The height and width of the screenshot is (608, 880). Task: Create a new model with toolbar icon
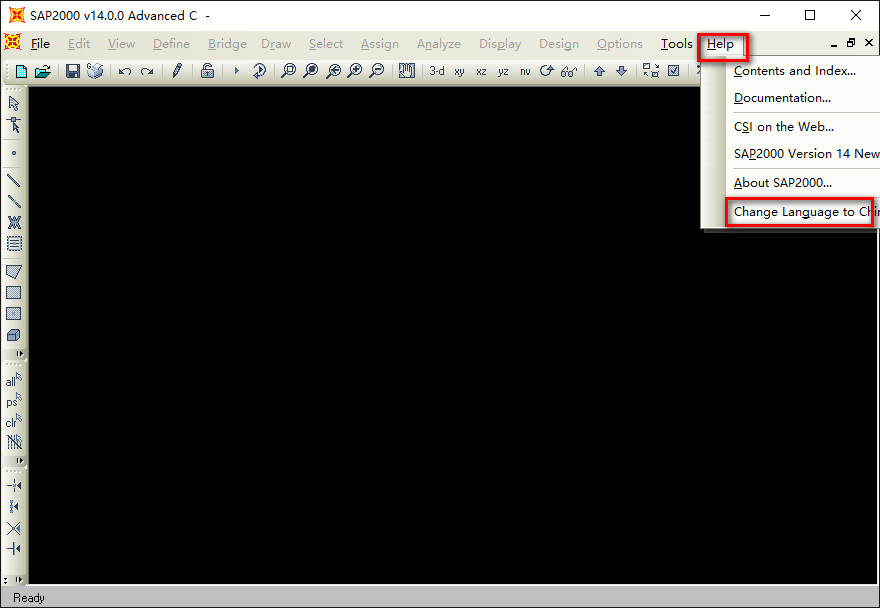click(x=21, y=71)
